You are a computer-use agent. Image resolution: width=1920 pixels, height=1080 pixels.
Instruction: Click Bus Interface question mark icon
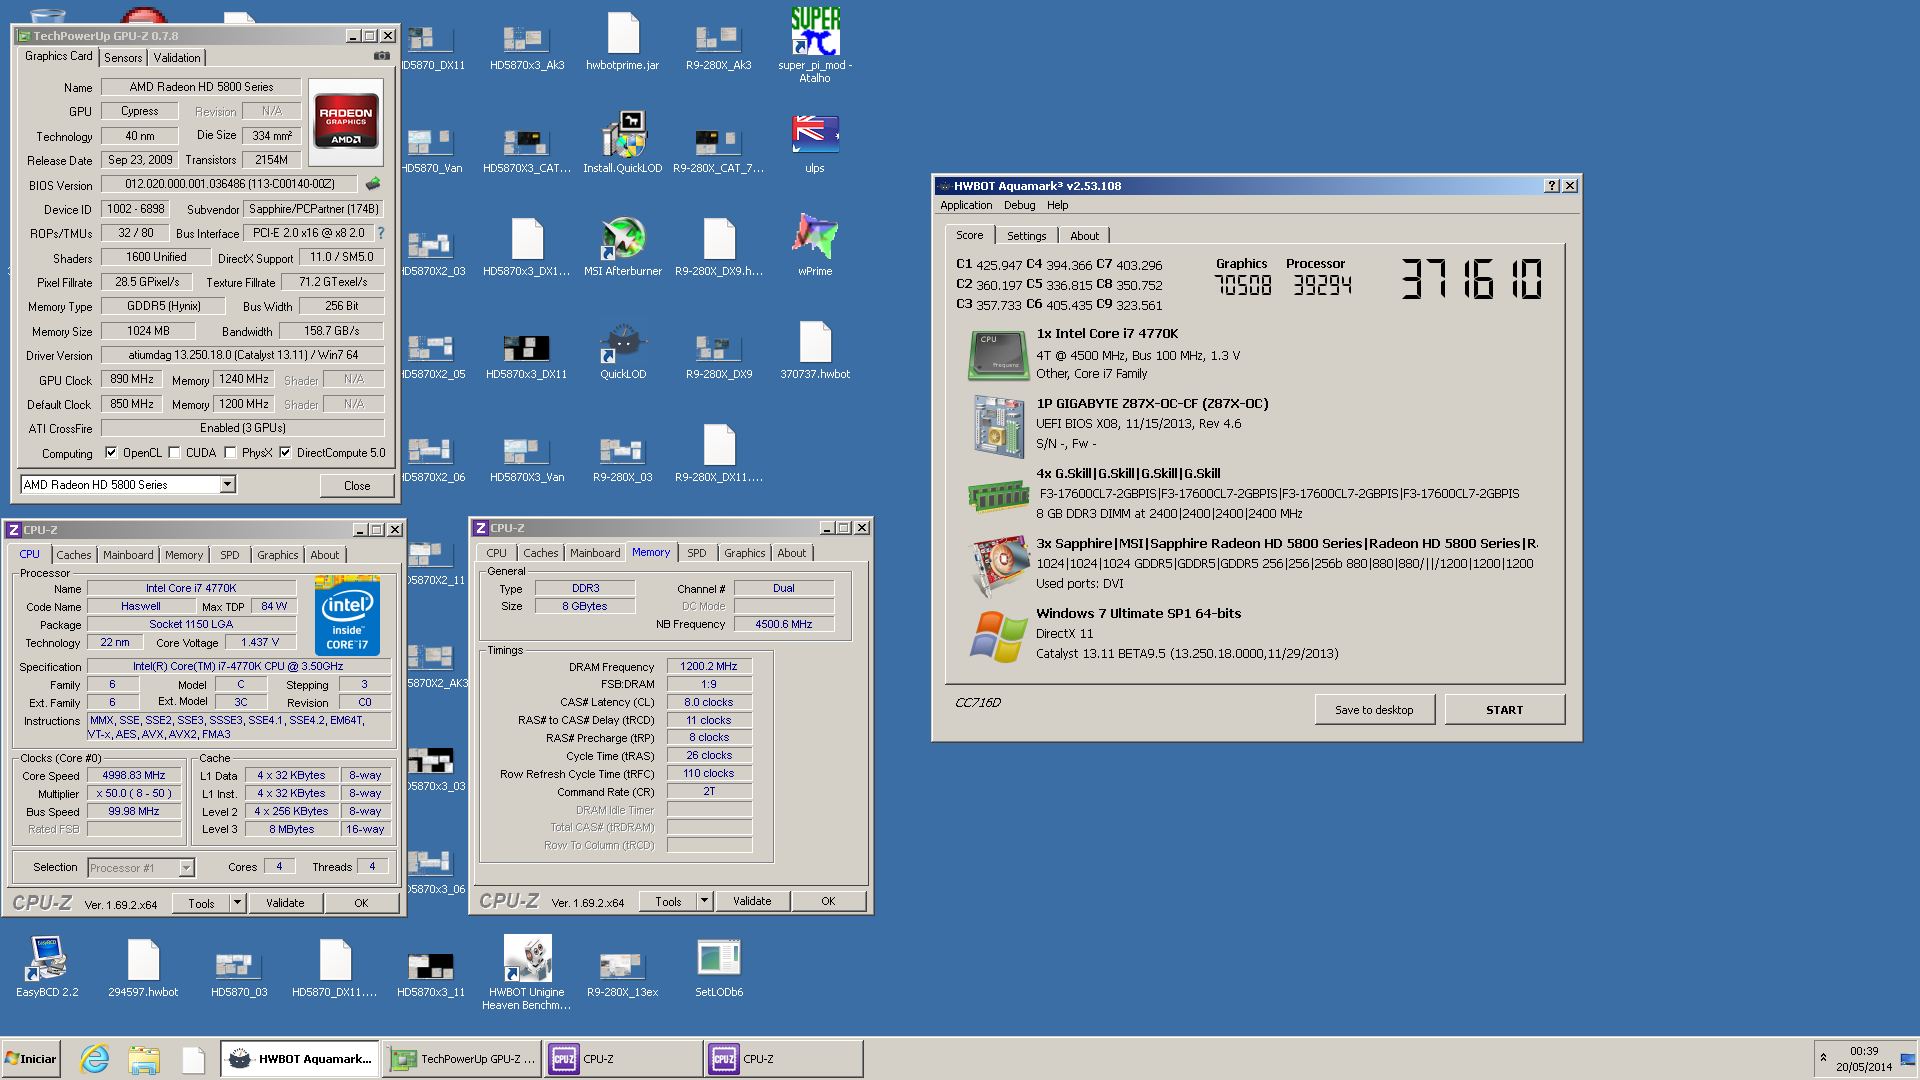[381, 233]
